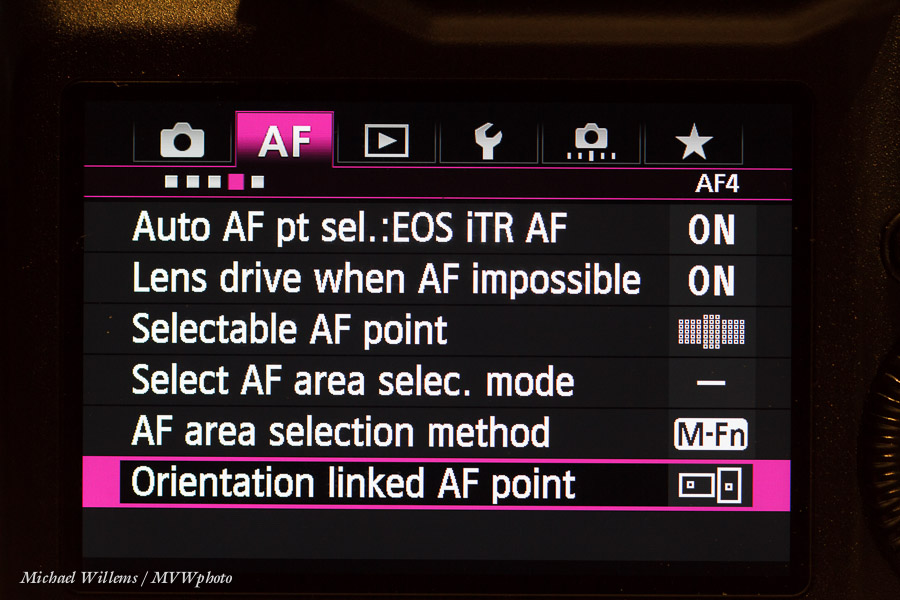The height and width of the screenshot is (600, 900).
Task: Open the Setup wrench tab
Action: coord(488,141)
